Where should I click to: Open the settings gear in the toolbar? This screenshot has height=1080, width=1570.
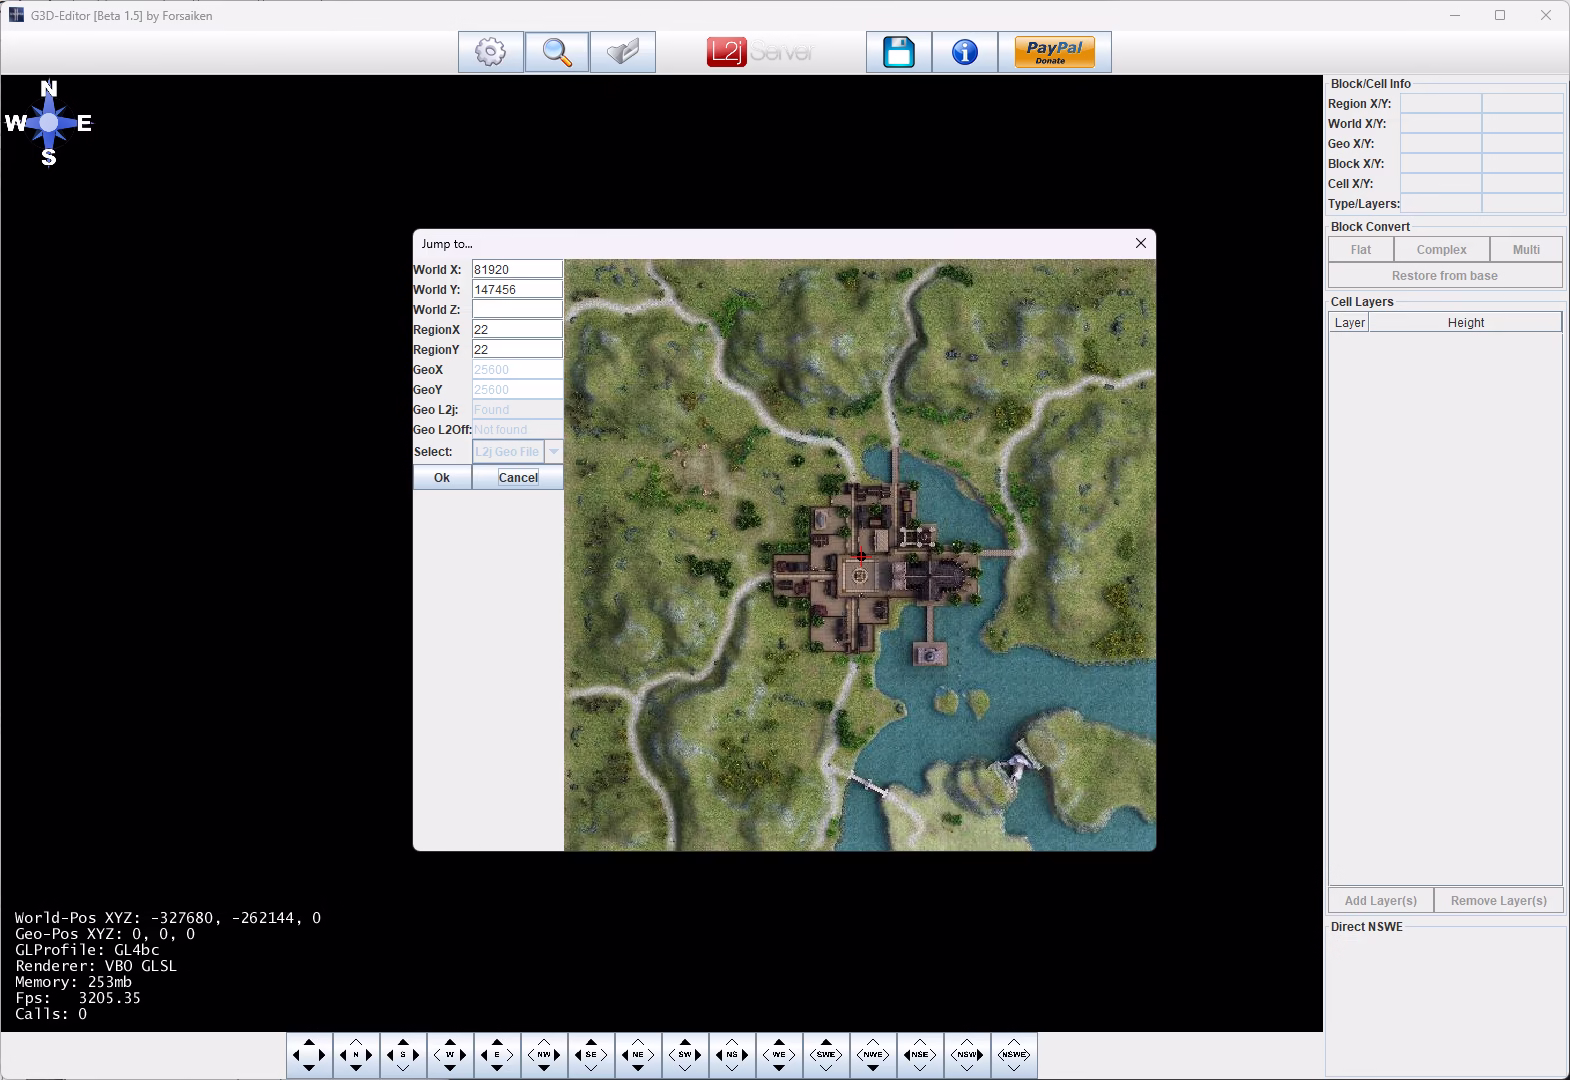[x=490, y=52]
